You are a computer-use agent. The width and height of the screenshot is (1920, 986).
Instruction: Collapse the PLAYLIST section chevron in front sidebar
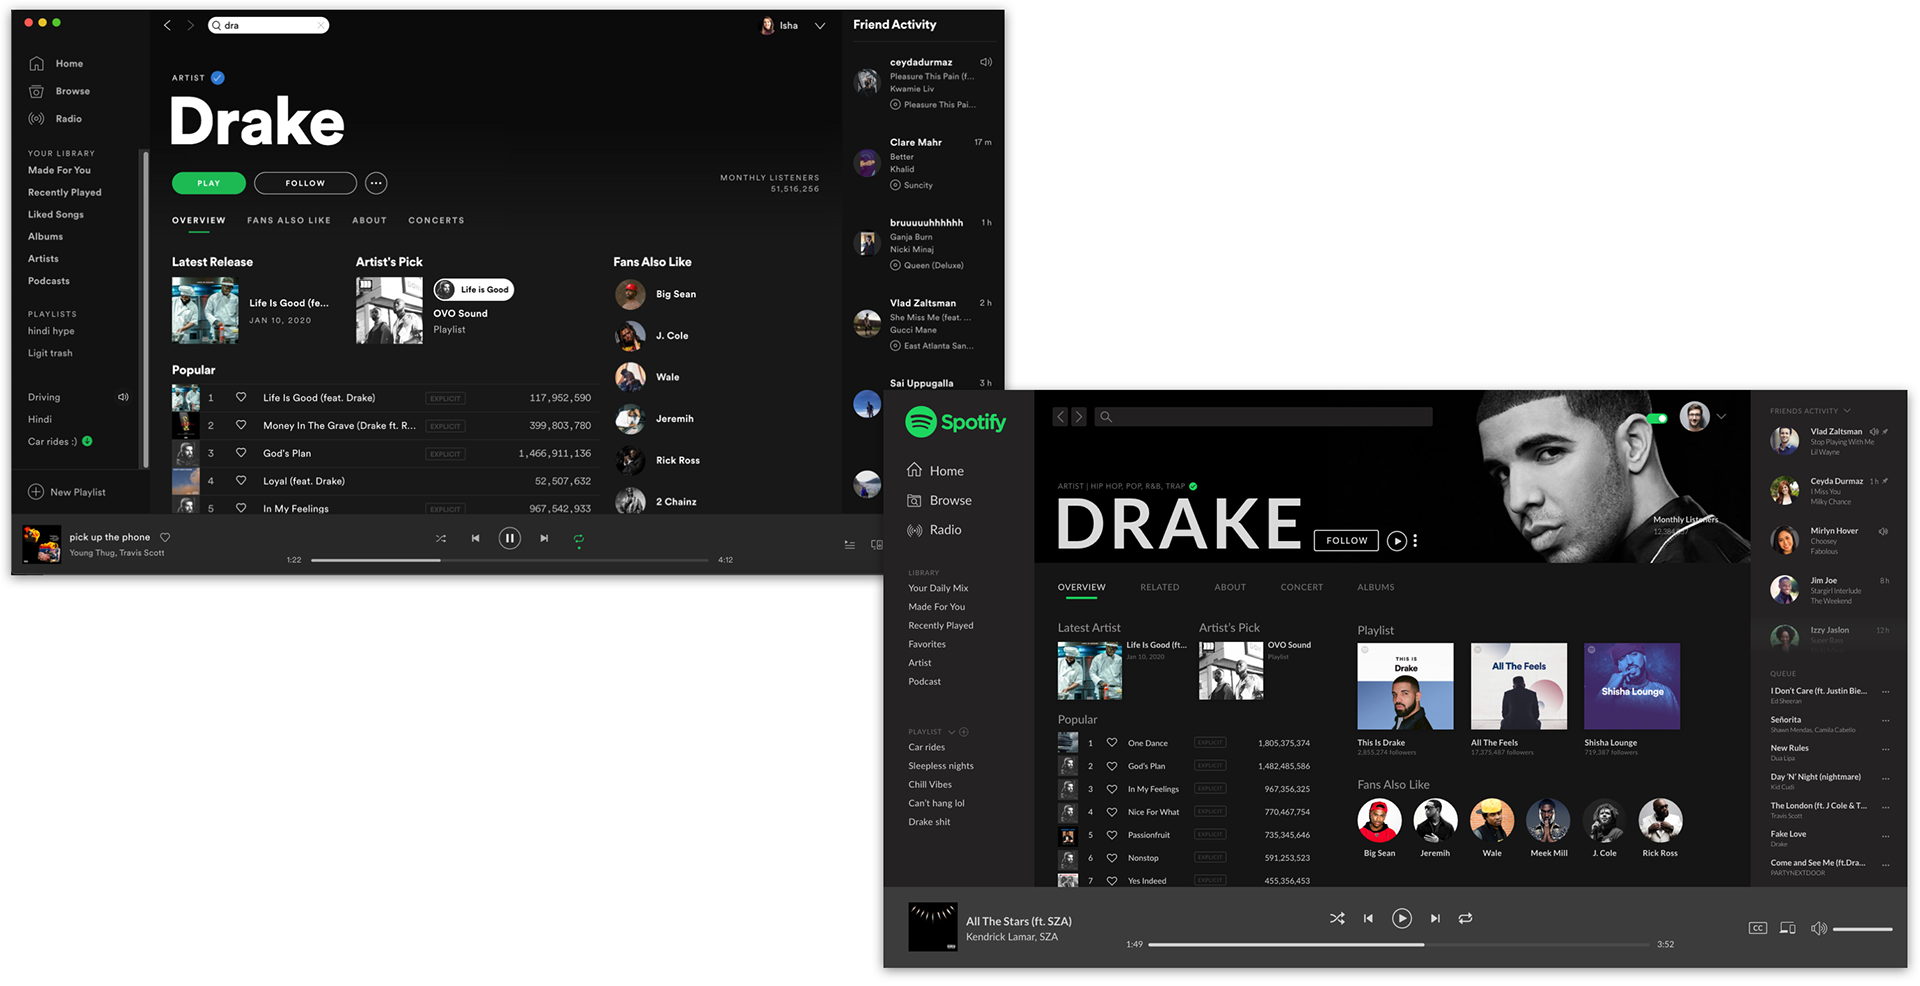tap(951, 732)
